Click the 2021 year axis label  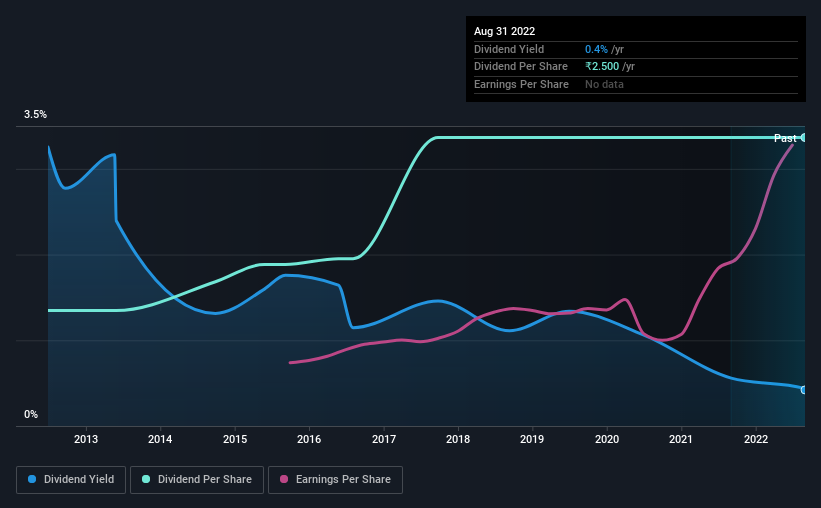[x=681, y=439]
